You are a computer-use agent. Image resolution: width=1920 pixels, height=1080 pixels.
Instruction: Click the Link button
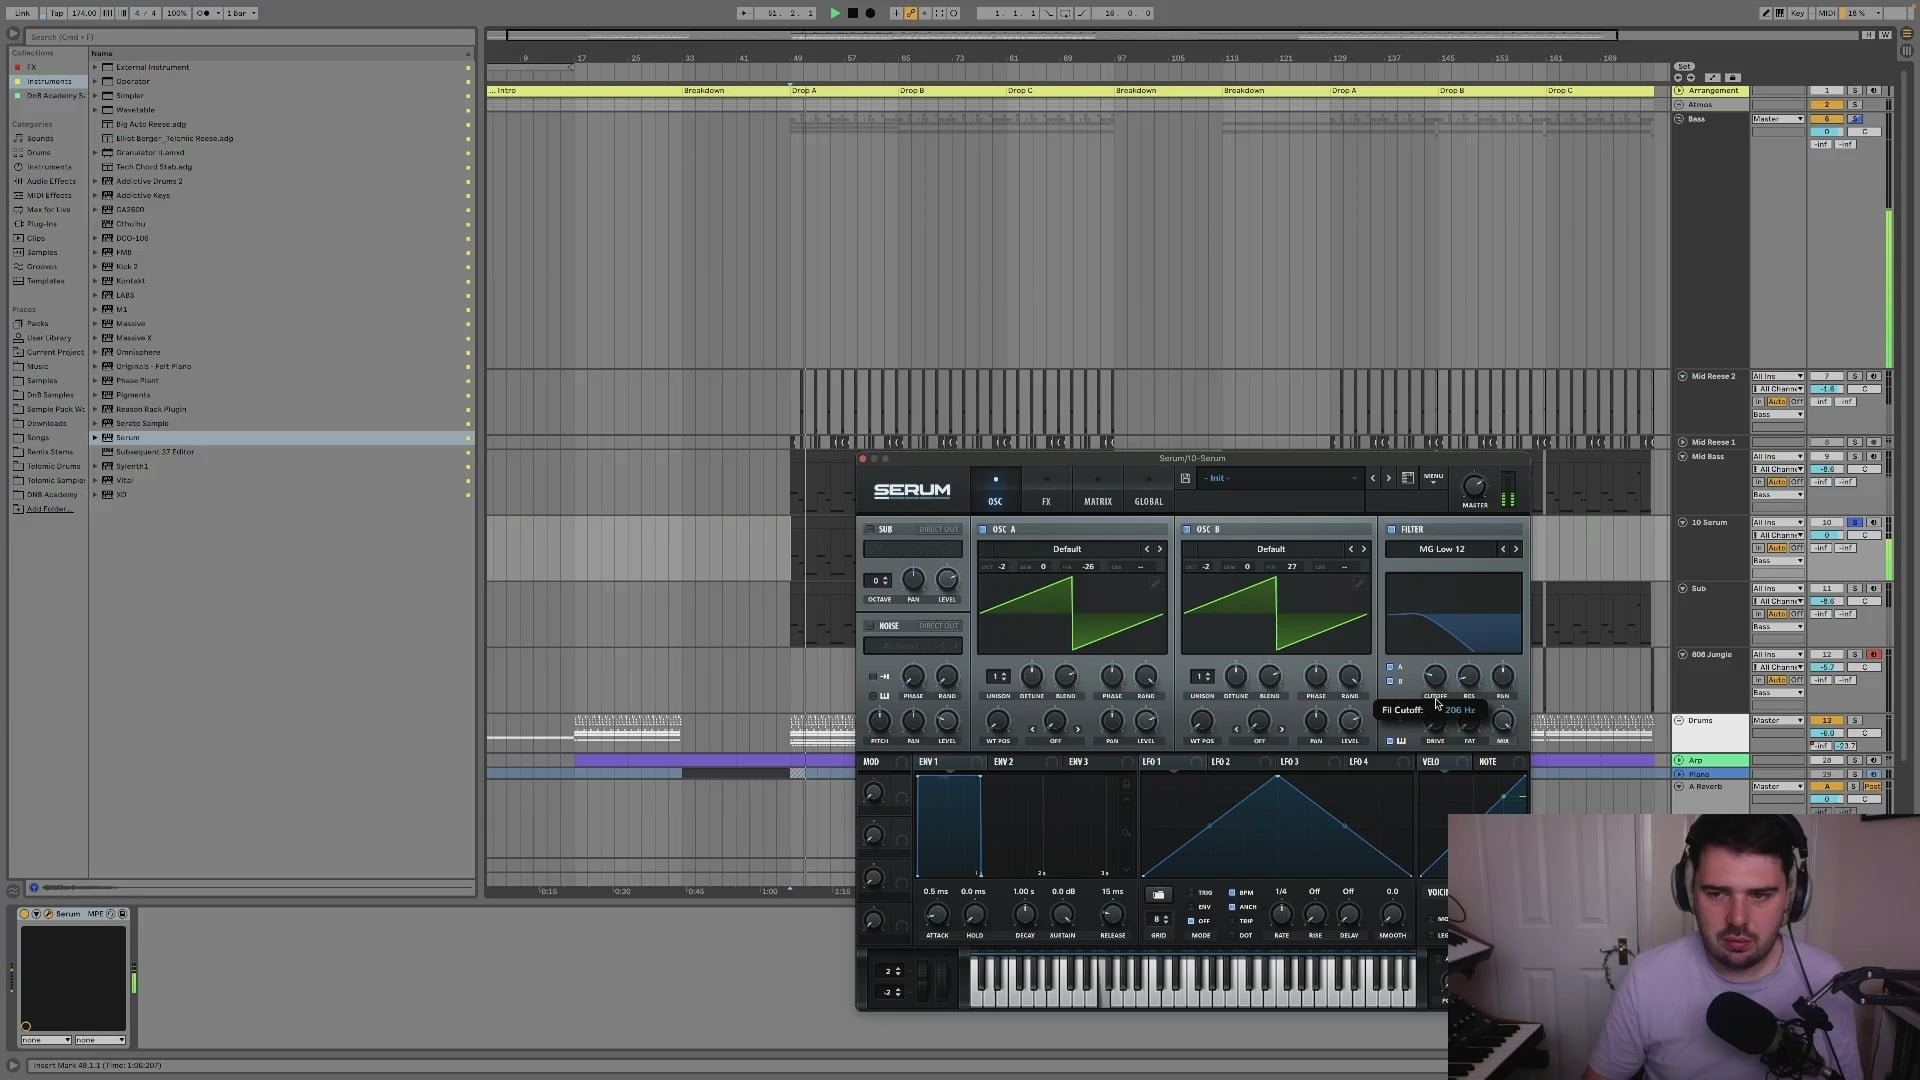coord(22,13)
